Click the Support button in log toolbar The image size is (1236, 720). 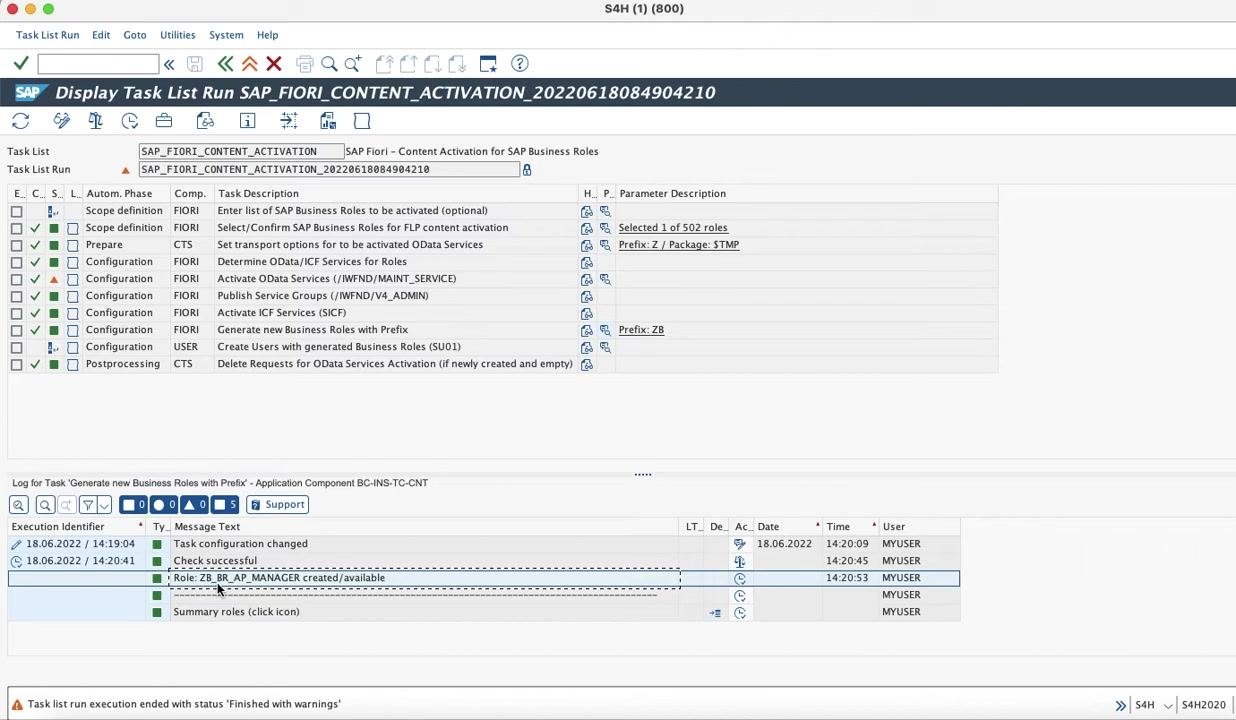(277, 505)
